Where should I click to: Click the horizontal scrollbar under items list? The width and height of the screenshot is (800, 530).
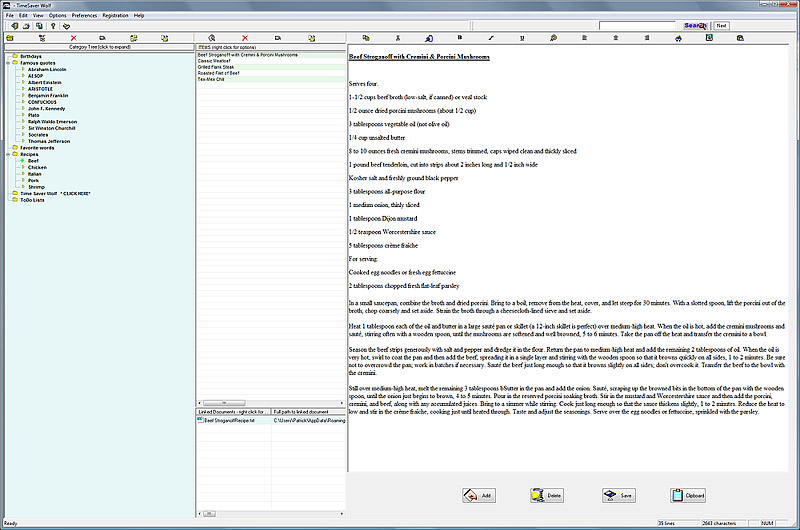tap(270, 403)
